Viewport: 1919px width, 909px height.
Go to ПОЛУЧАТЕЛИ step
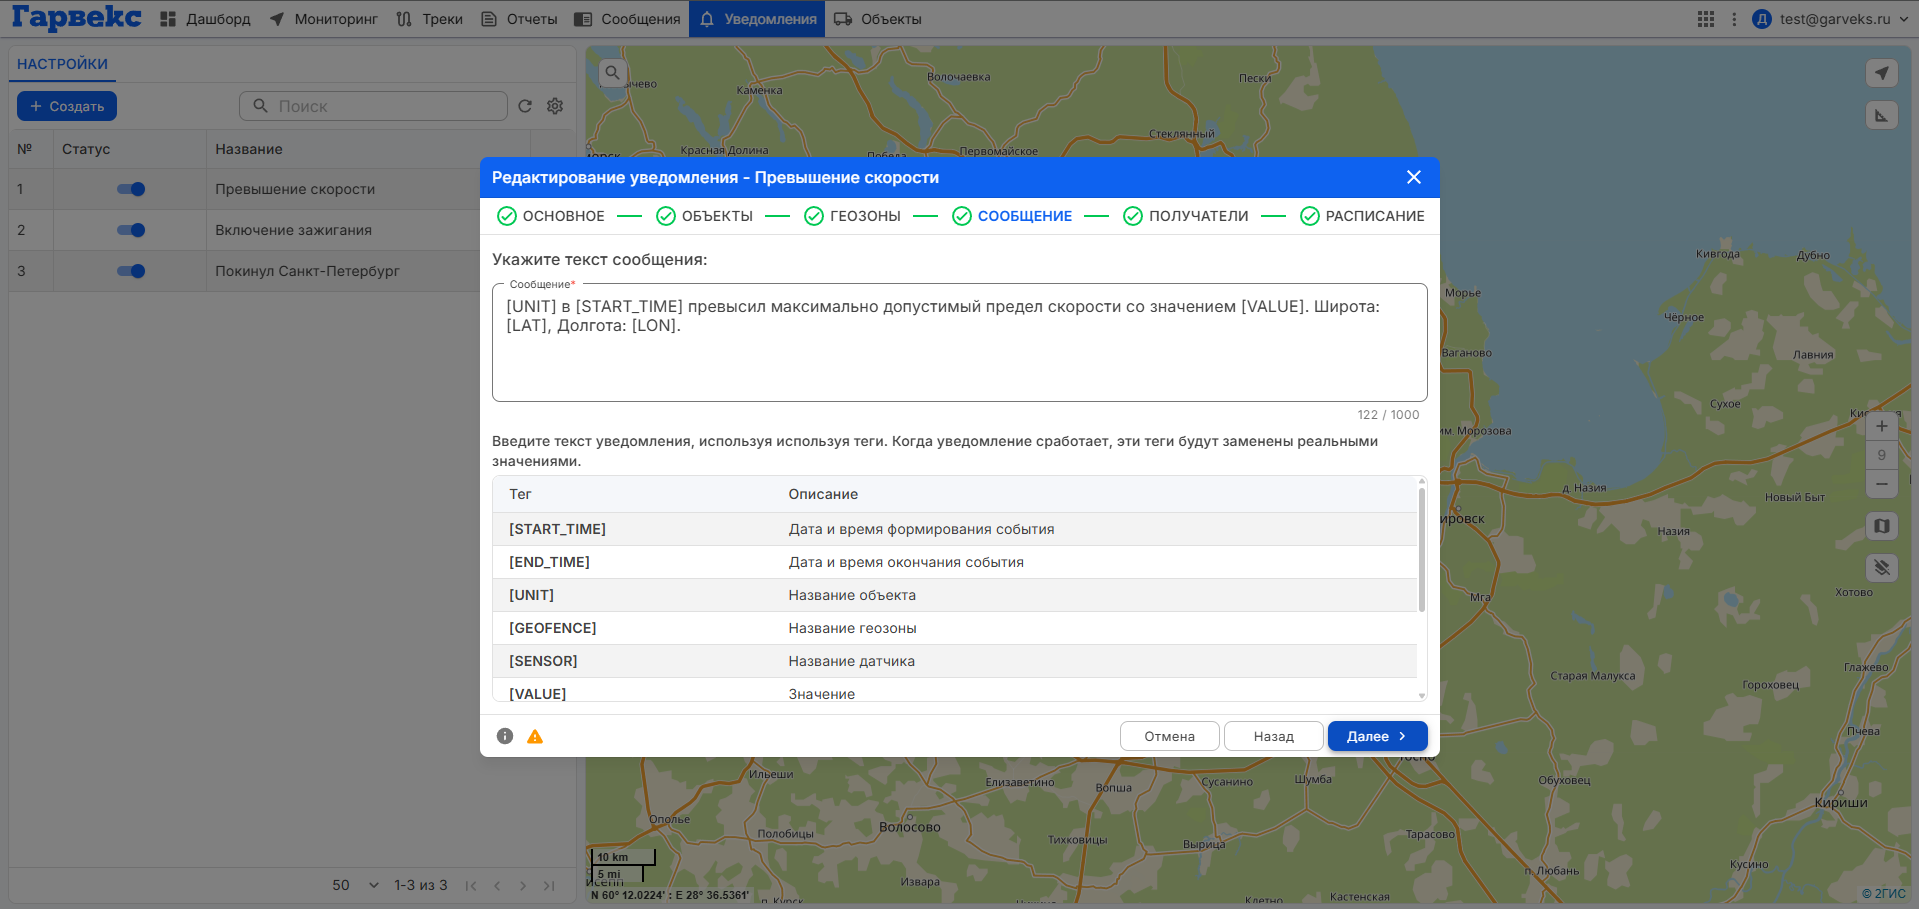(x=1186, y=216)
